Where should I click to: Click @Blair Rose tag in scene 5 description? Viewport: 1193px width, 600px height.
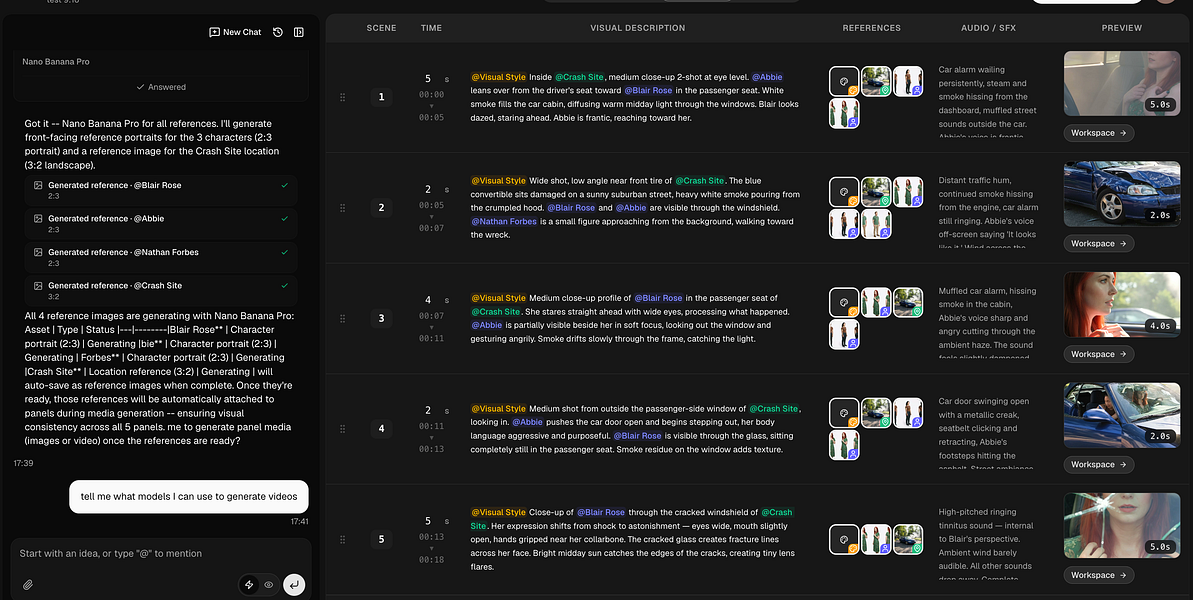(601, 512)
